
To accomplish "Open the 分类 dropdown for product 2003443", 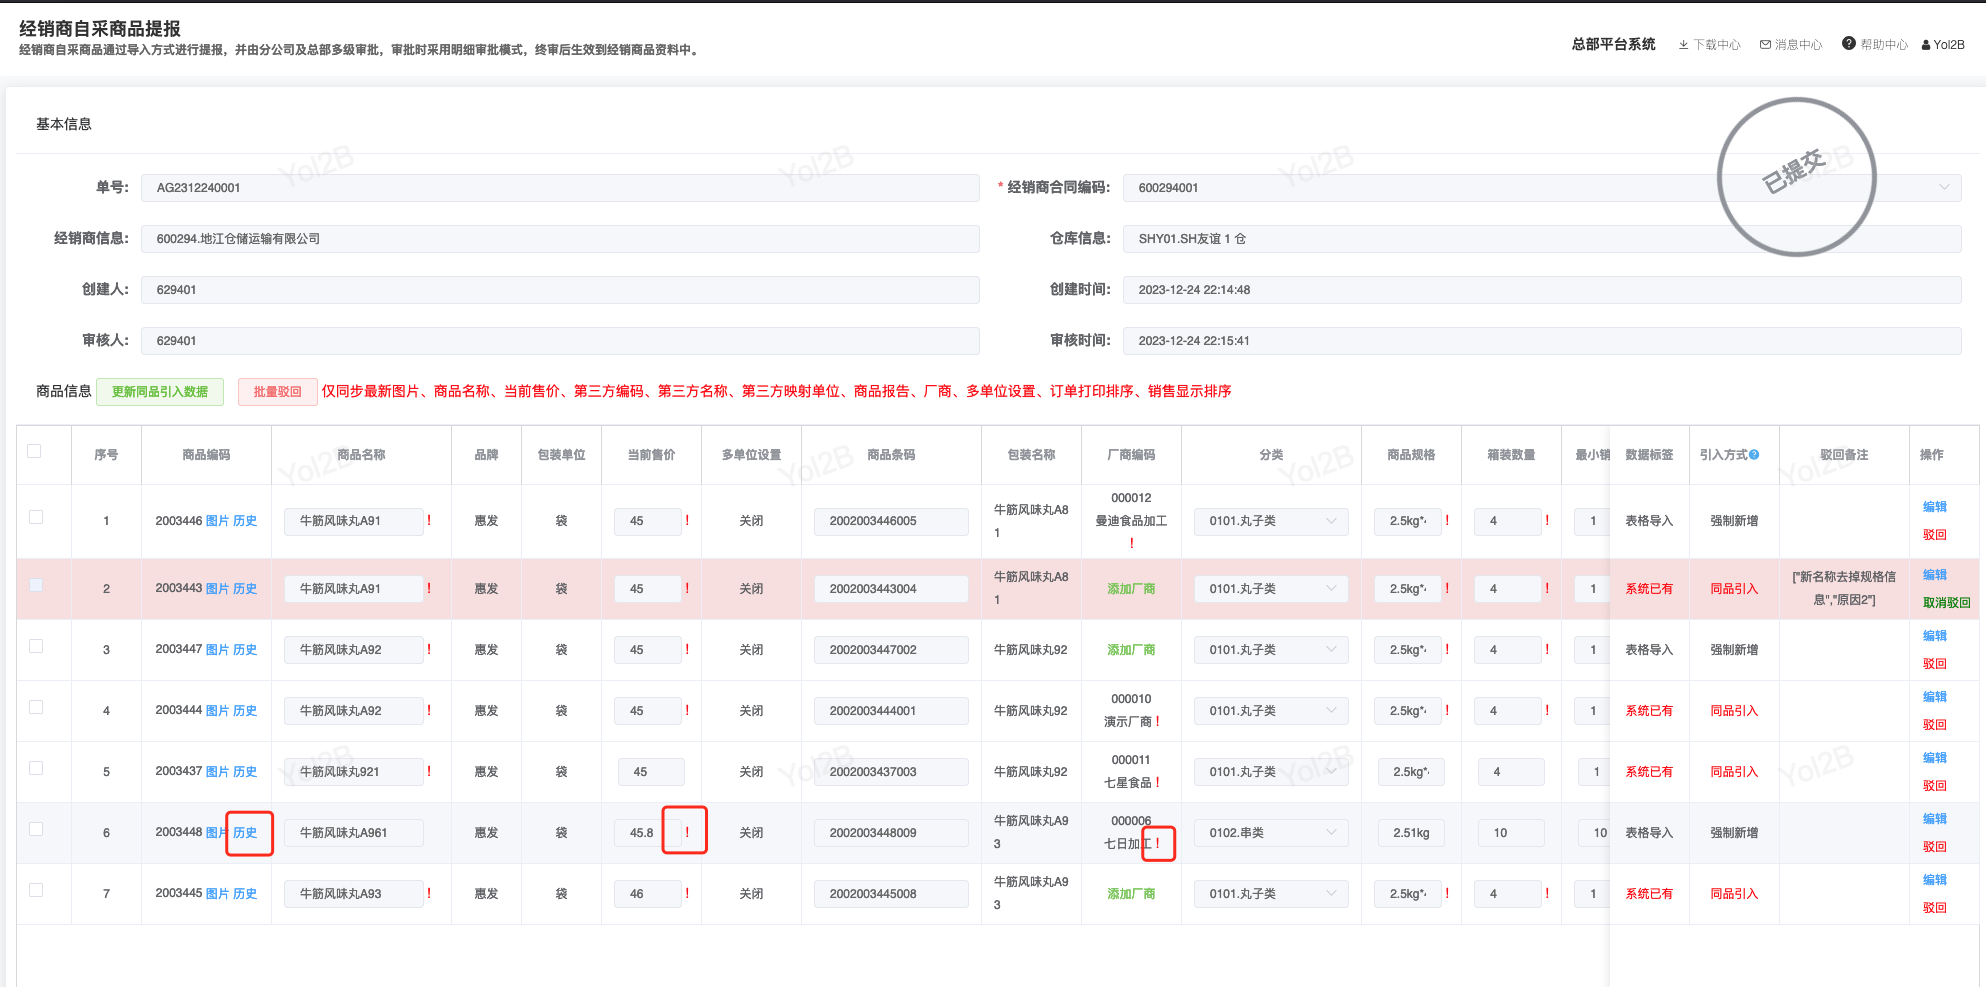I will click(1271, 589).
